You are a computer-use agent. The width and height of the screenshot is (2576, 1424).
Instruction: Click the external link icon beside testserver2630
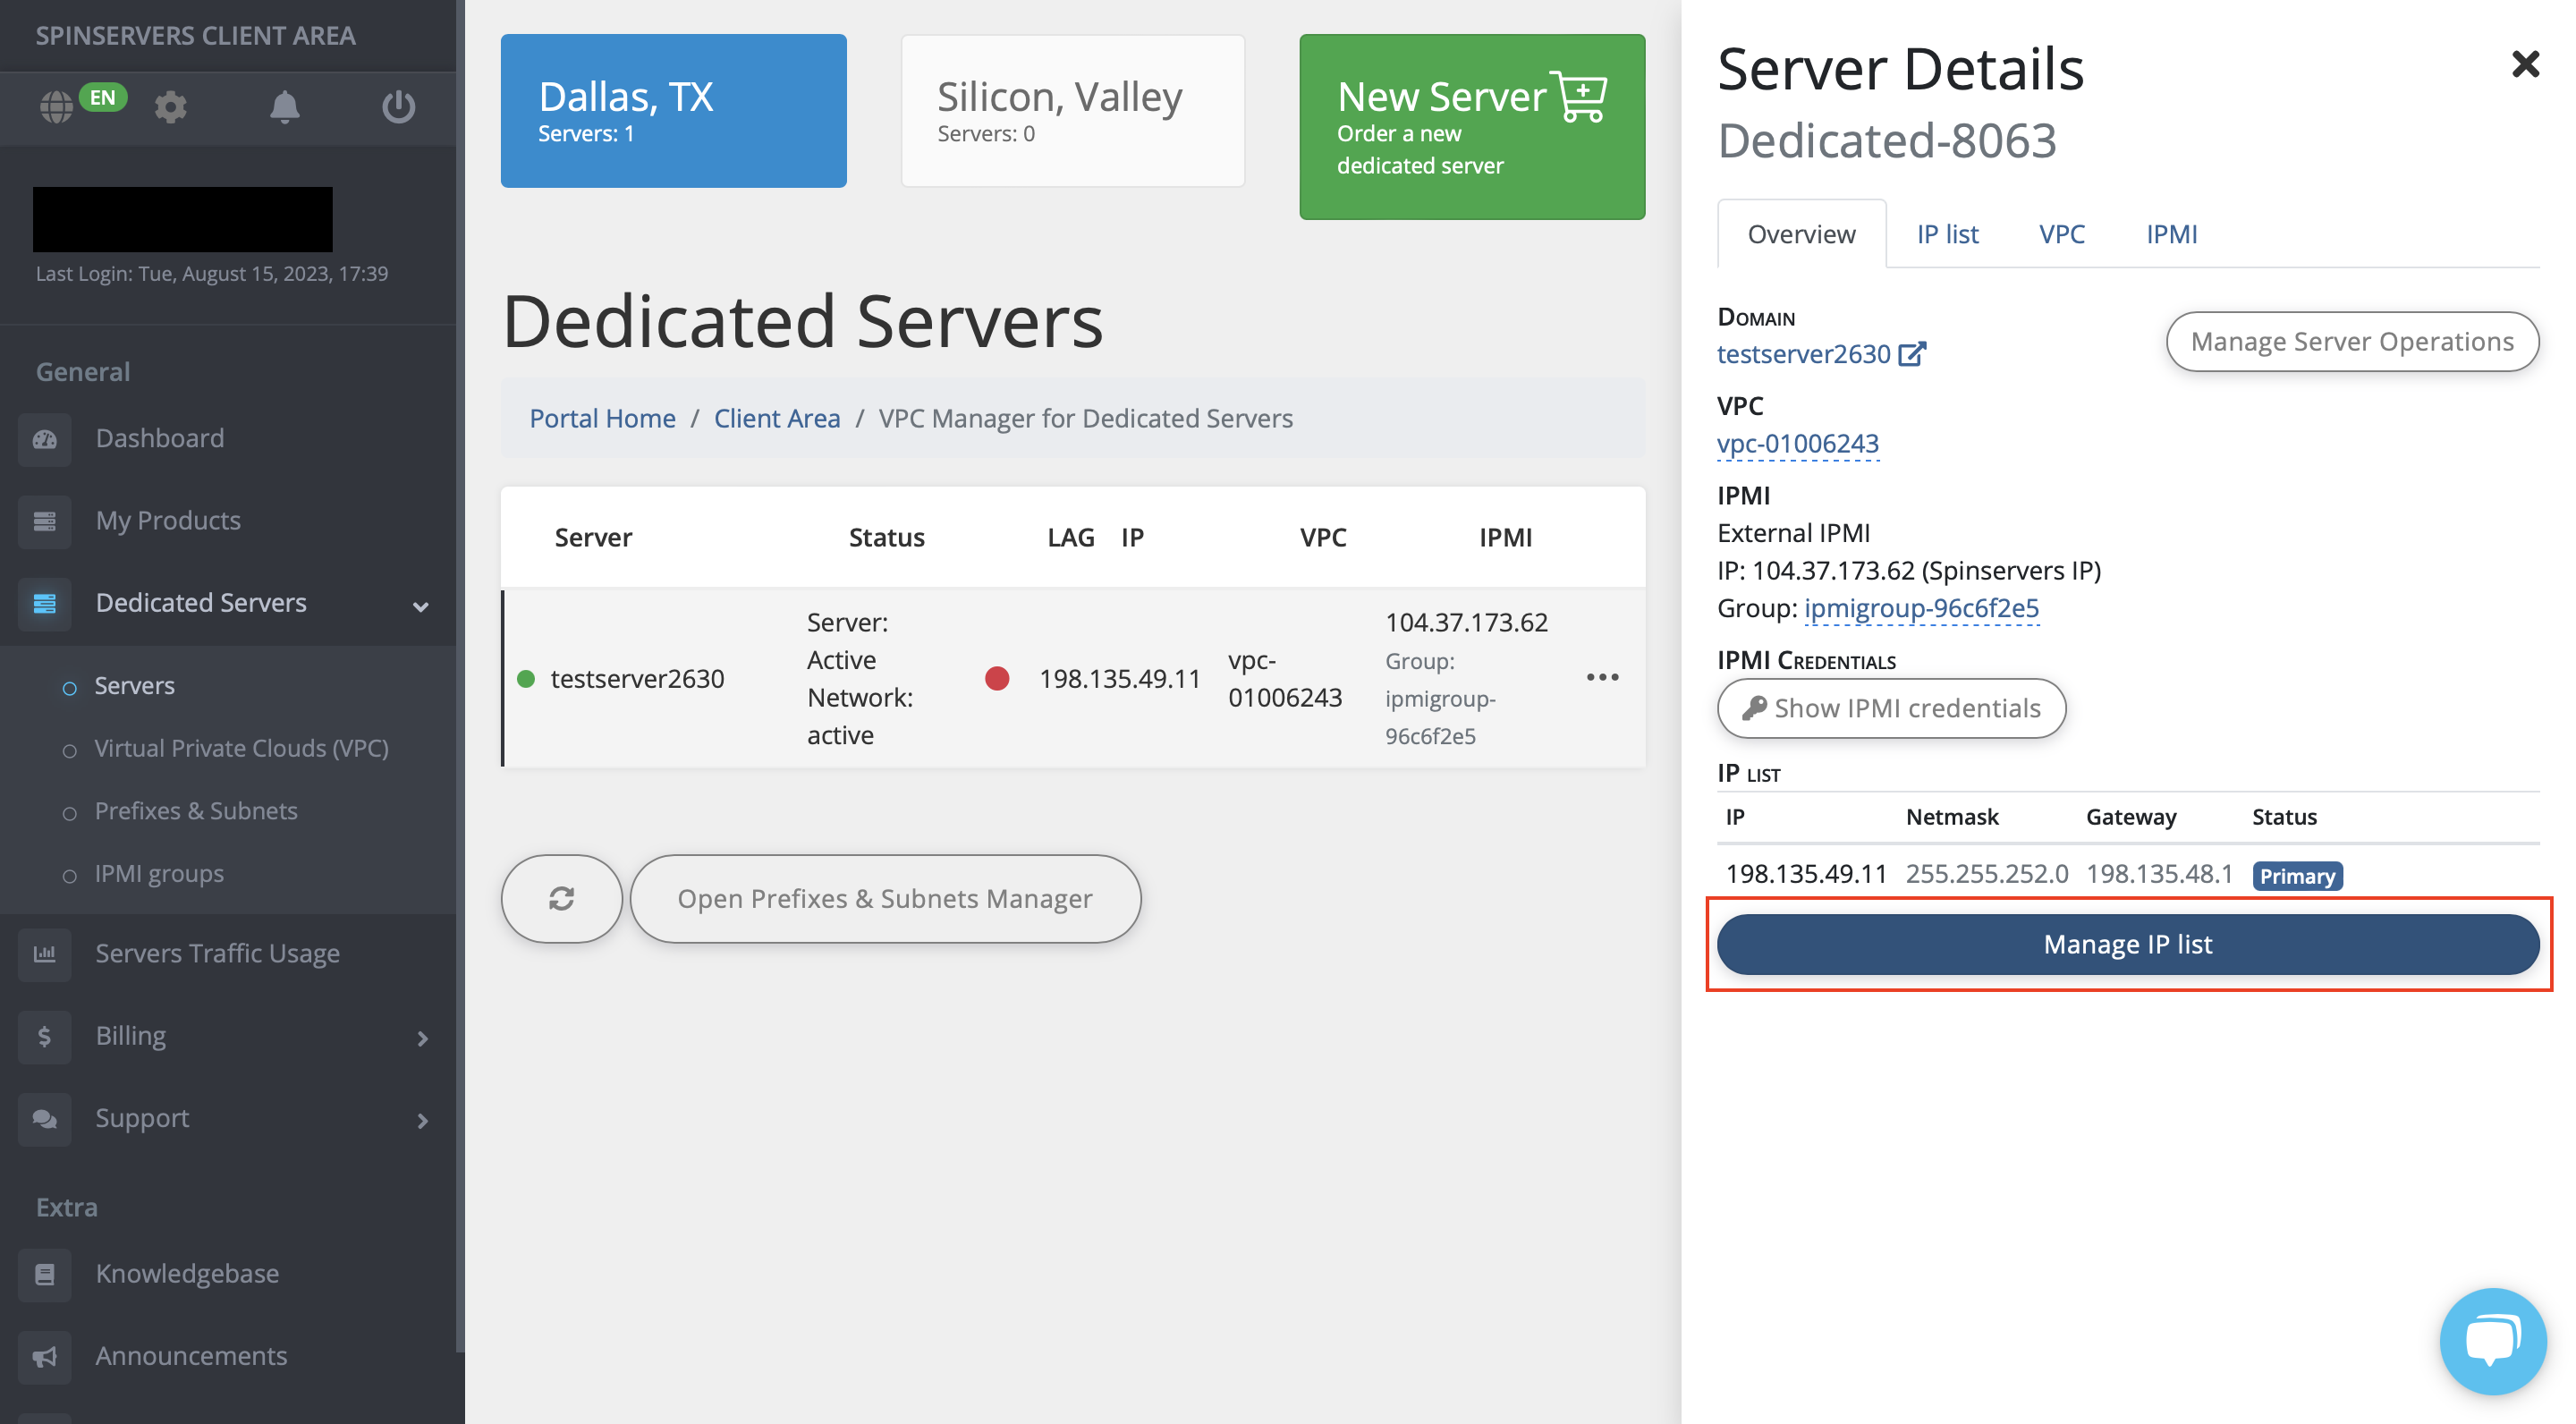1912,354
